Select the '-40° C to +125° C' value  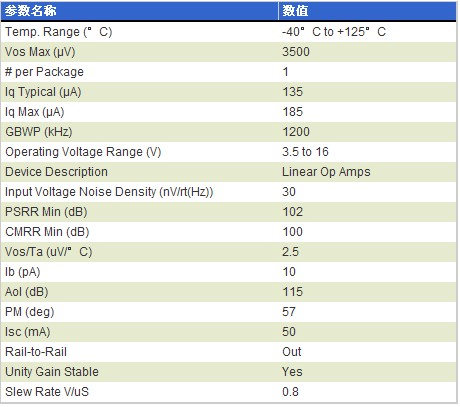[334, 32]
